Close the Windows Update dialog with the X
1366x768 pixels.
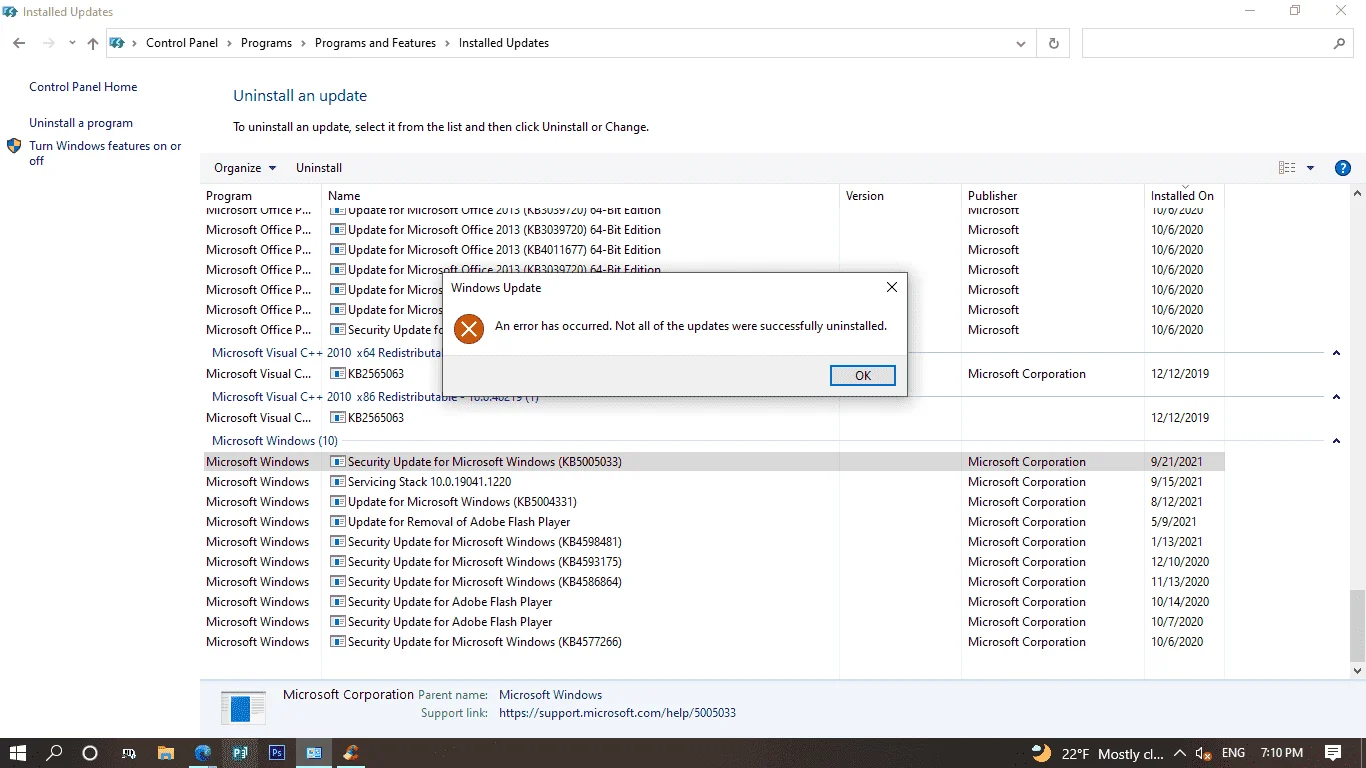[892, 288]
